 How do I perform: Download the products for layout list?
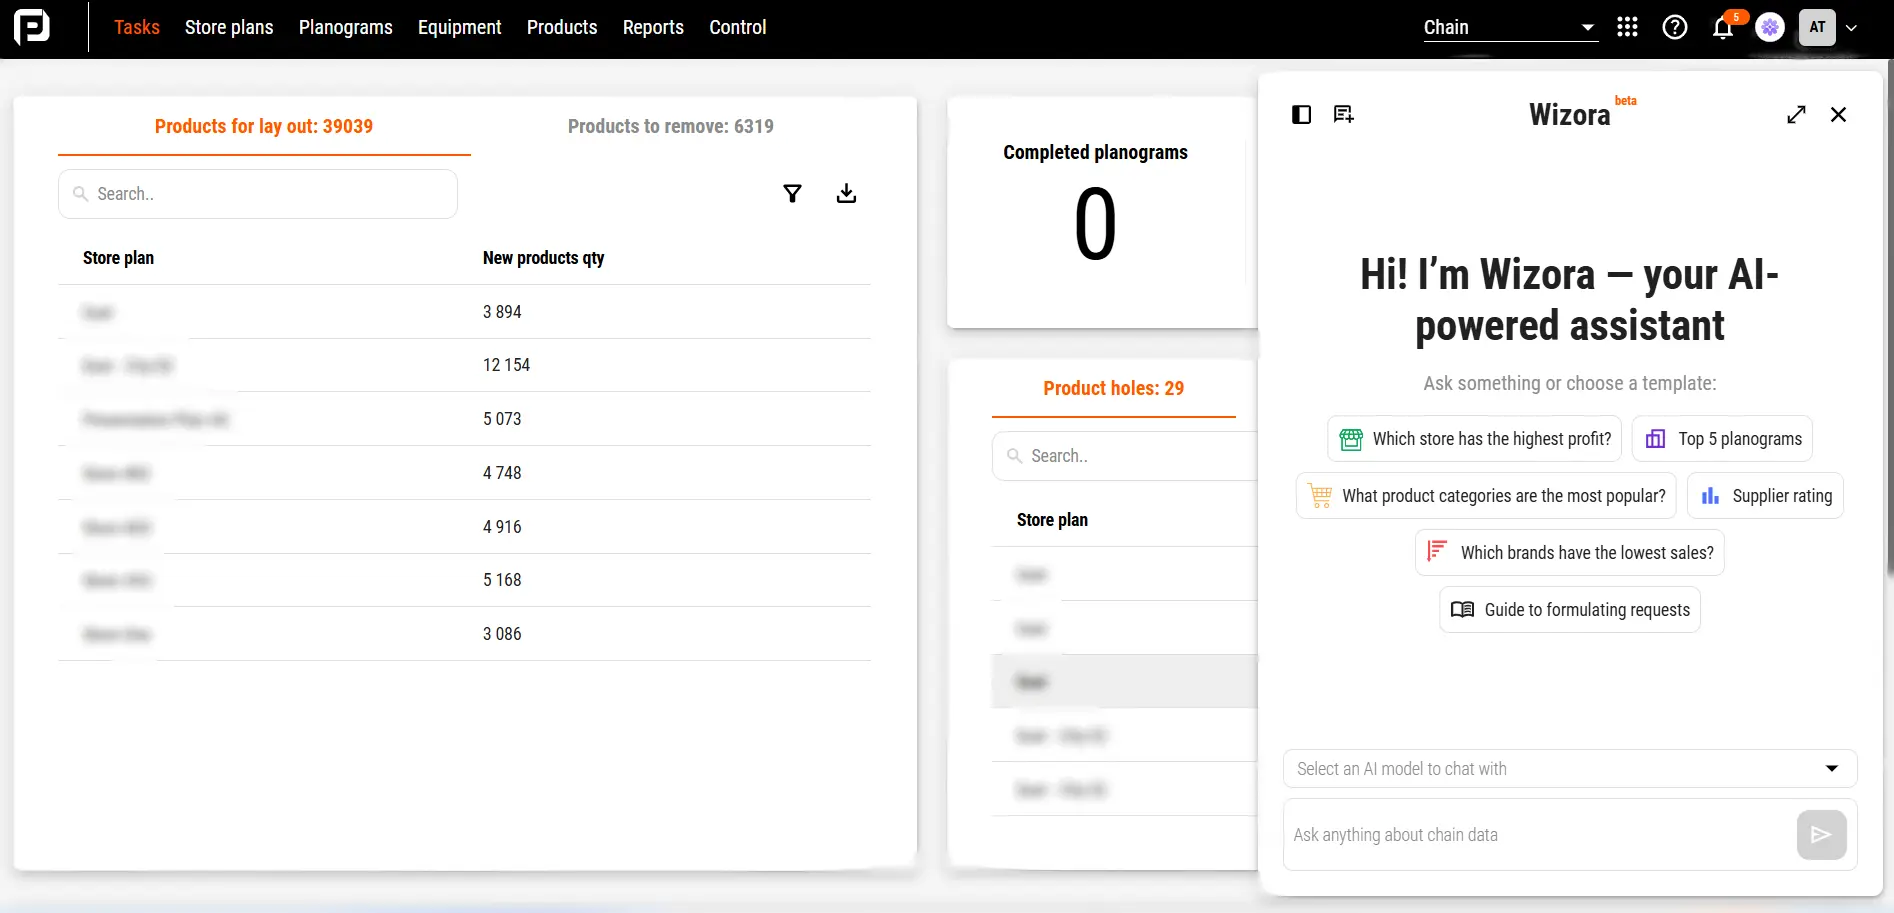click(x=846, y=193)
